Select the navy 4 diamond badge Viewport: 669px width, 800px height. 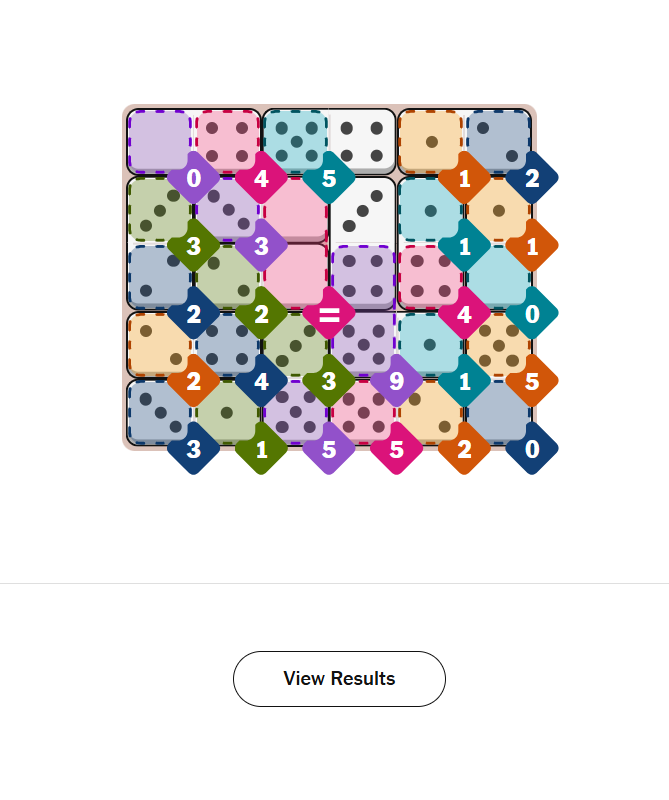(x=261, y=380)
